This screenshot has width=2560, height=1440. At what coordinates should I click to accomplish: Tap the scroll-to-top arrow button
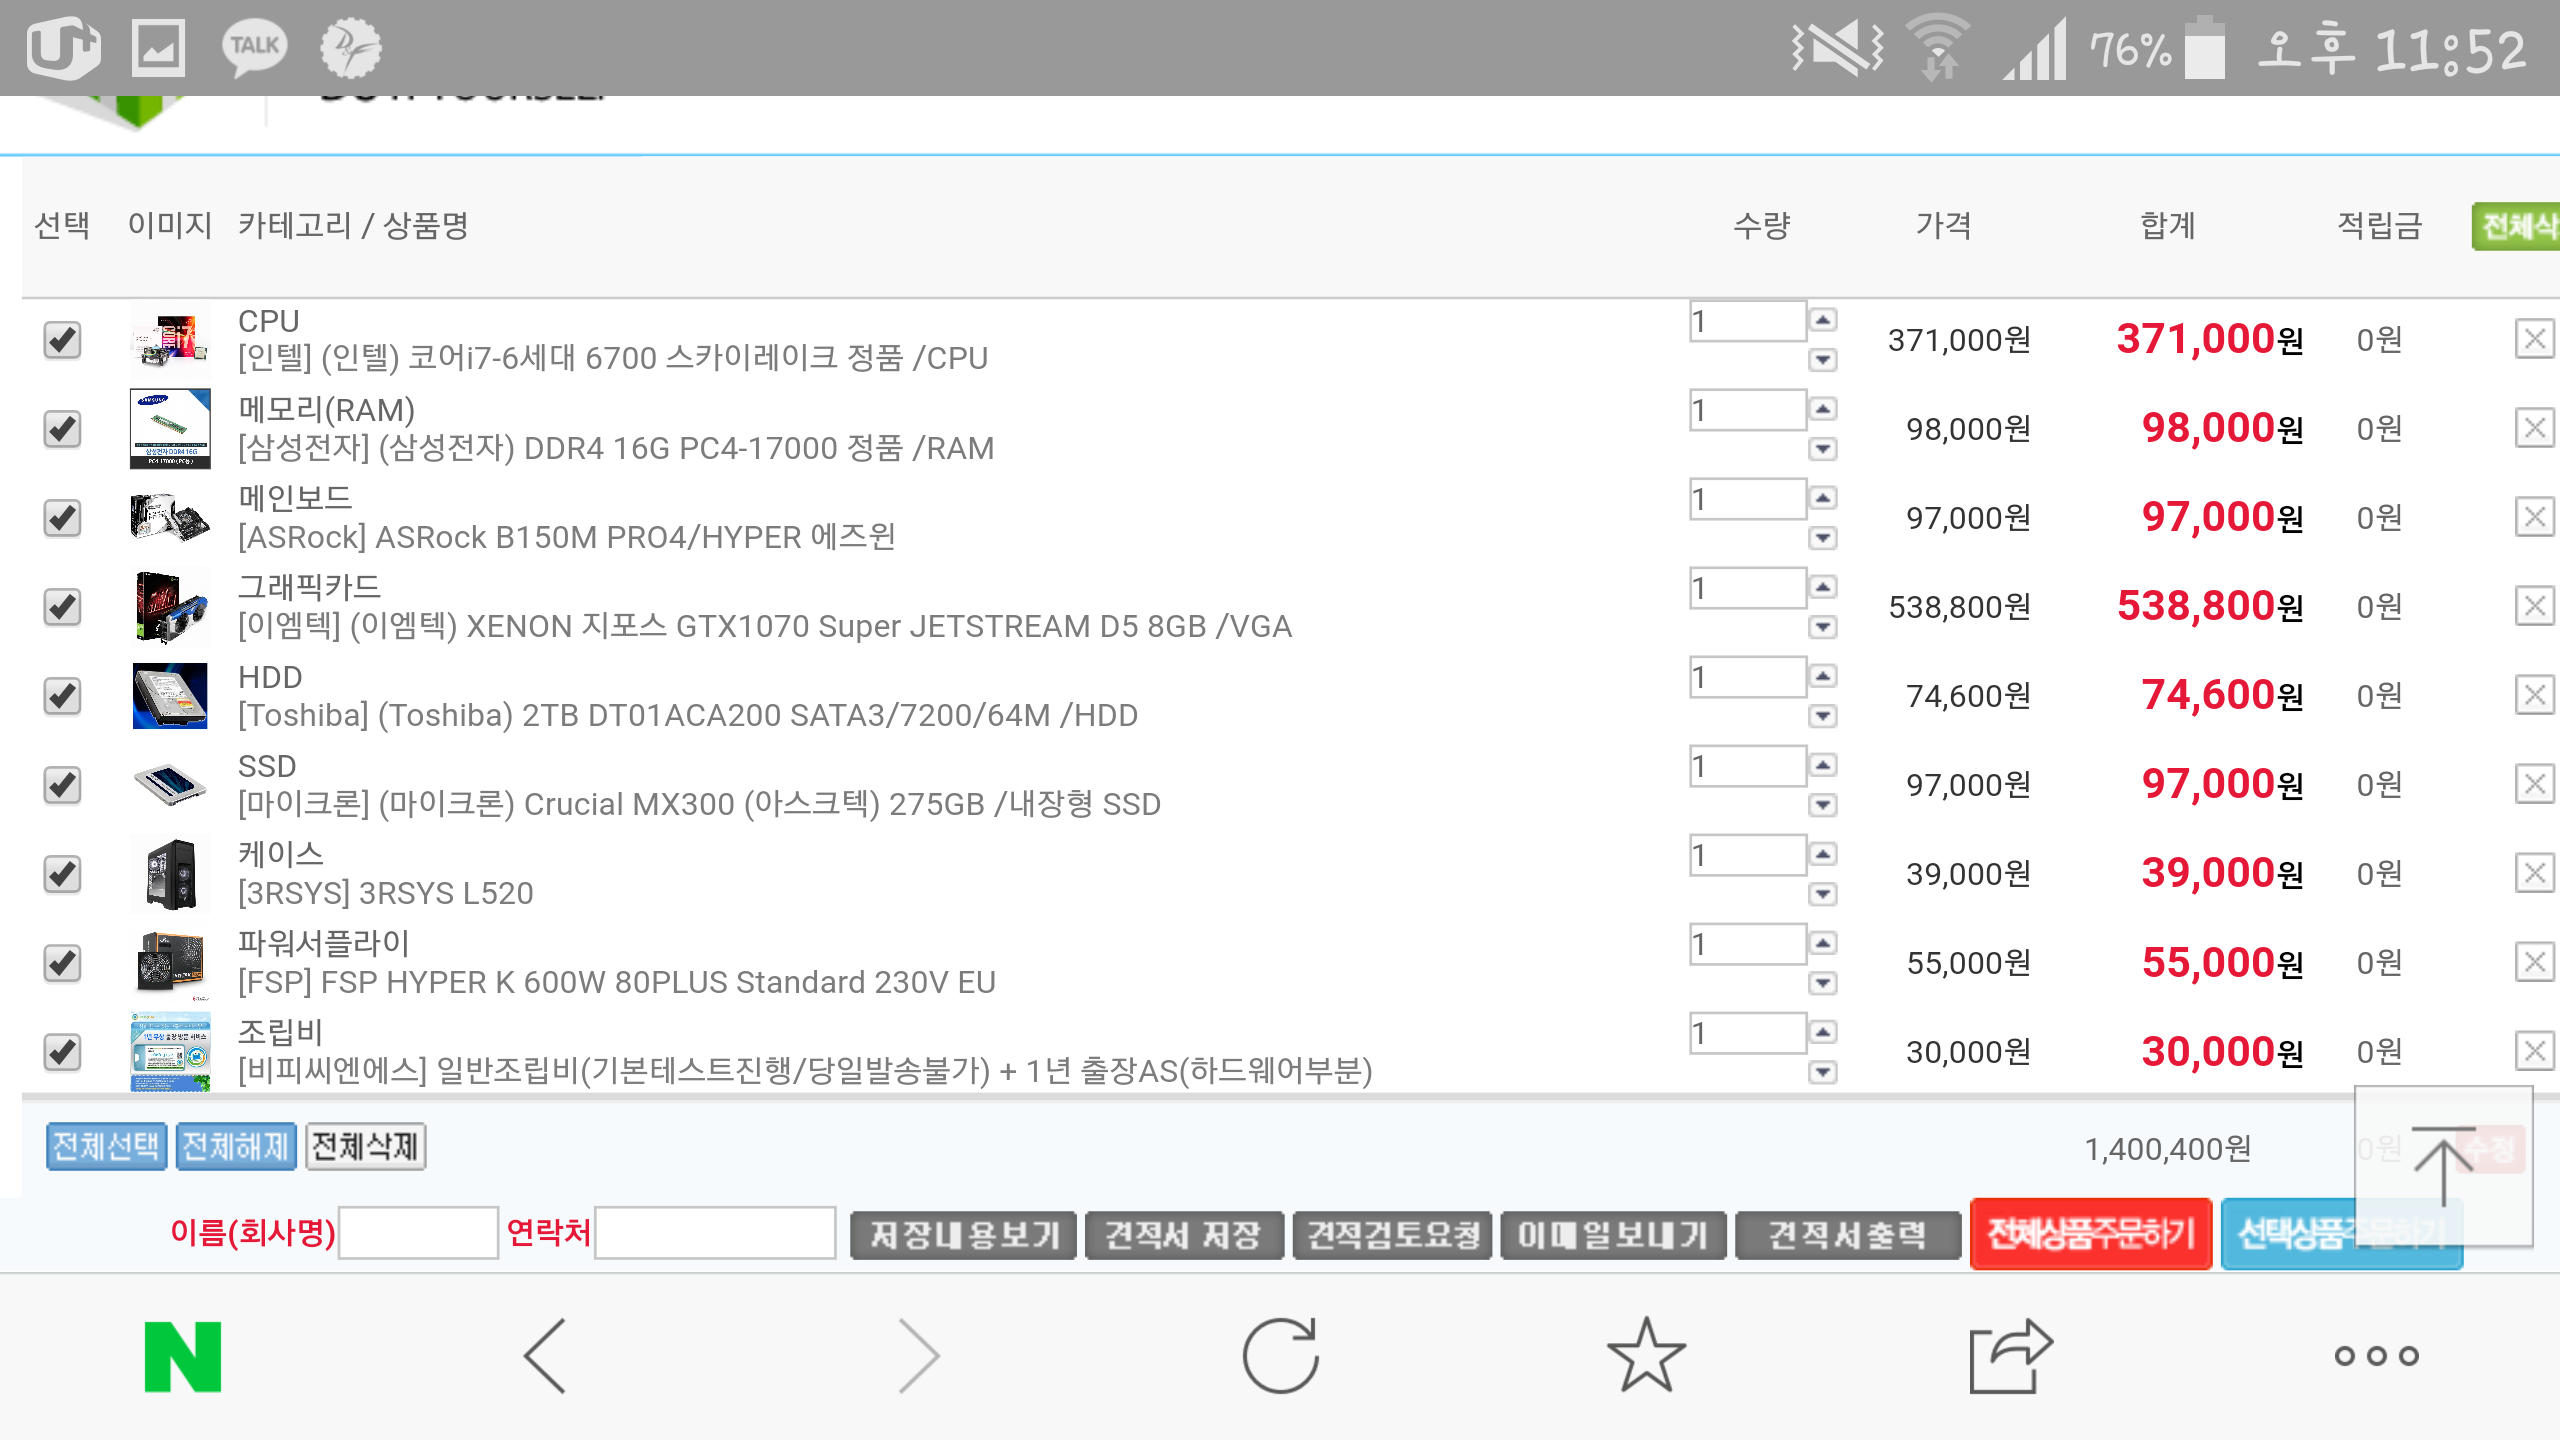coord(2443,1166)
